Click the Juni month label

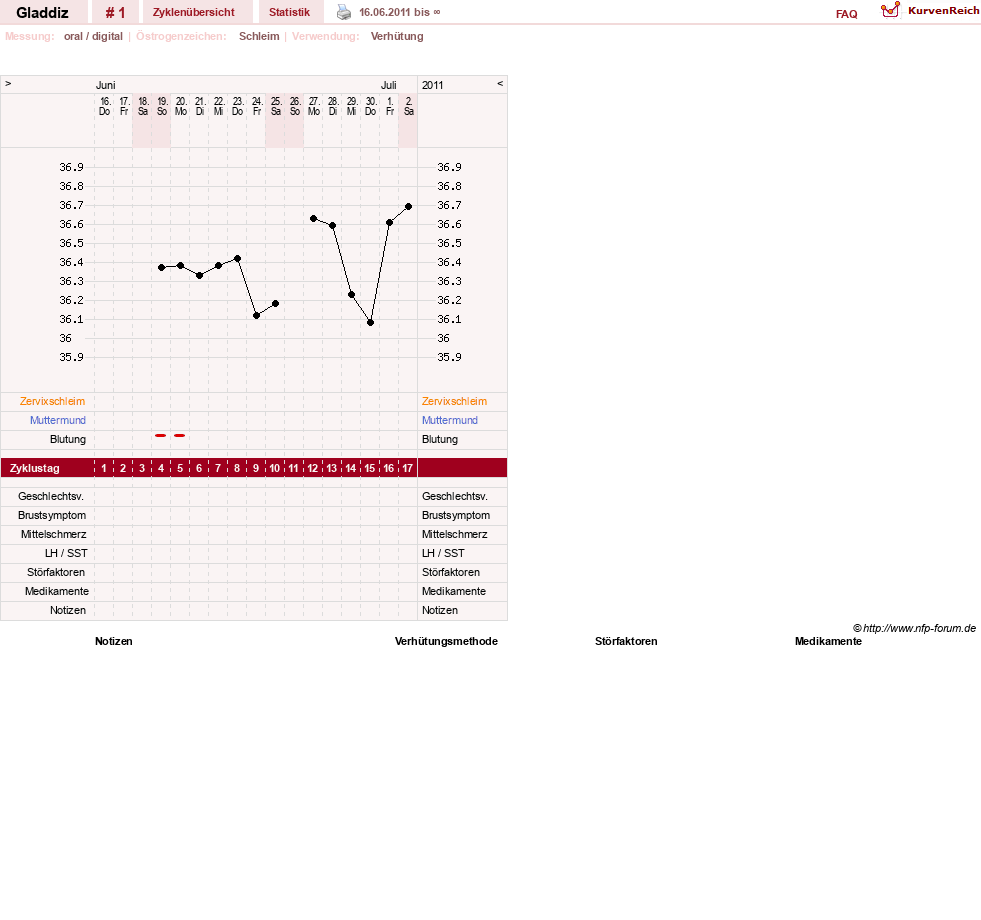coord(105,85)
